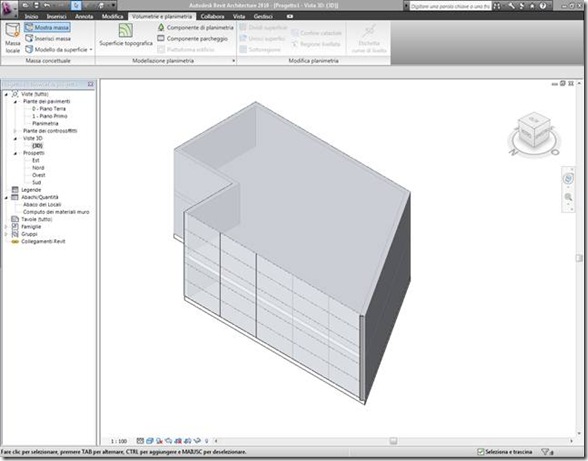Image resolution: width=588 pixels, height=461 pixels.
Task: Toggle the Seleziona e trascina checkbox
Action: [x=481, y=452]
